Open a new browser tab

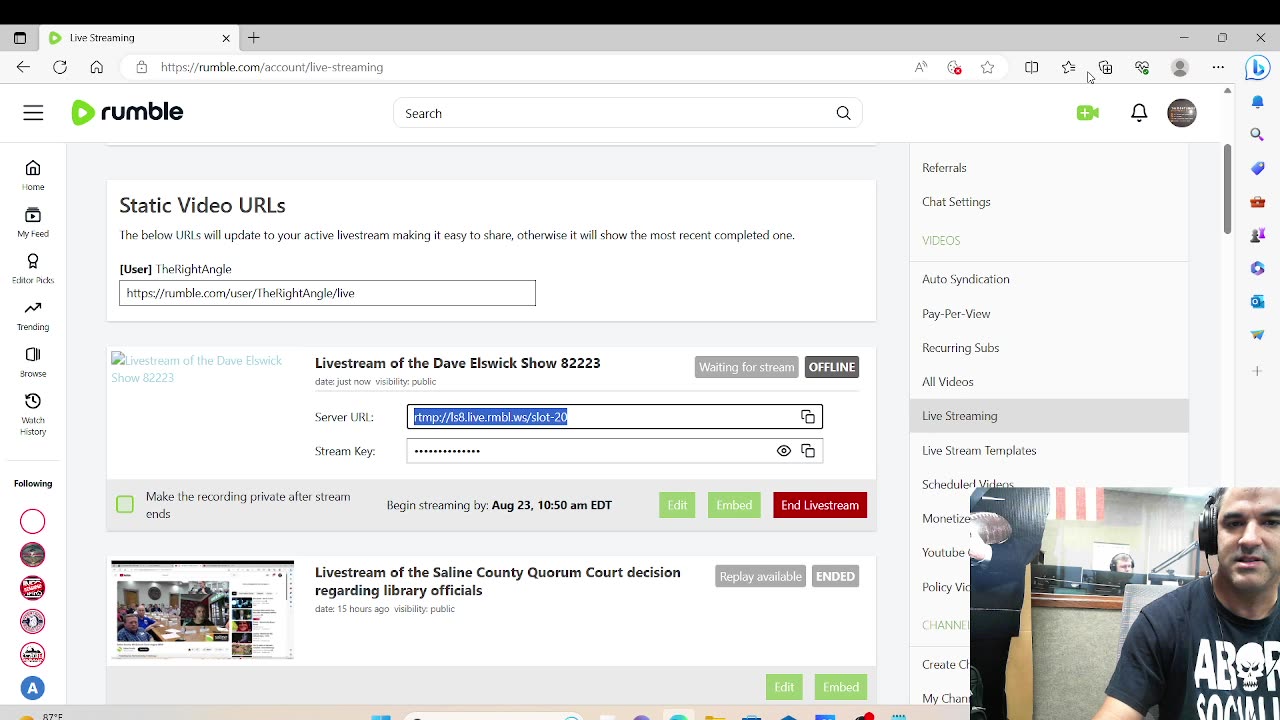click(x=254, y=38)
